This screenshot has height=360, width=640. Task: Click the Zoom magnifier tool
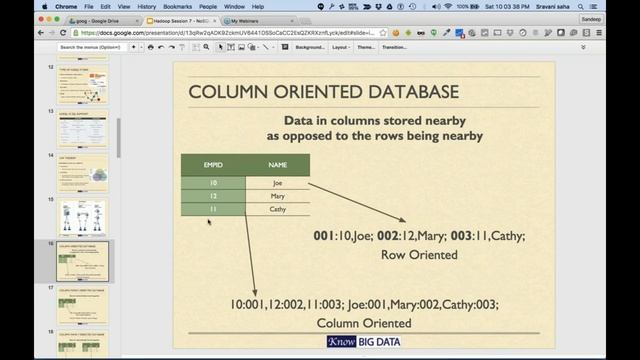coord(207,47)
